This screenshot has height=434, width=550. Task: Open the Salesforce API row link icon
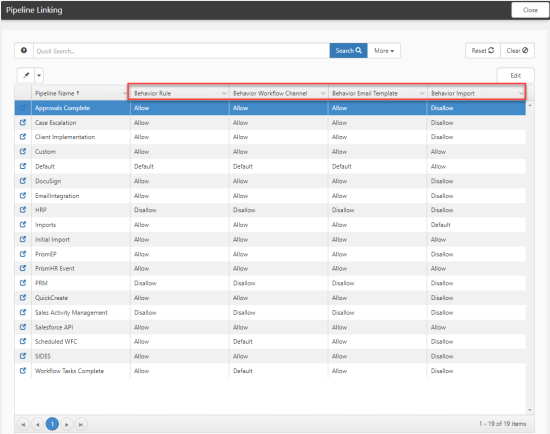click(x=23, y=327)
